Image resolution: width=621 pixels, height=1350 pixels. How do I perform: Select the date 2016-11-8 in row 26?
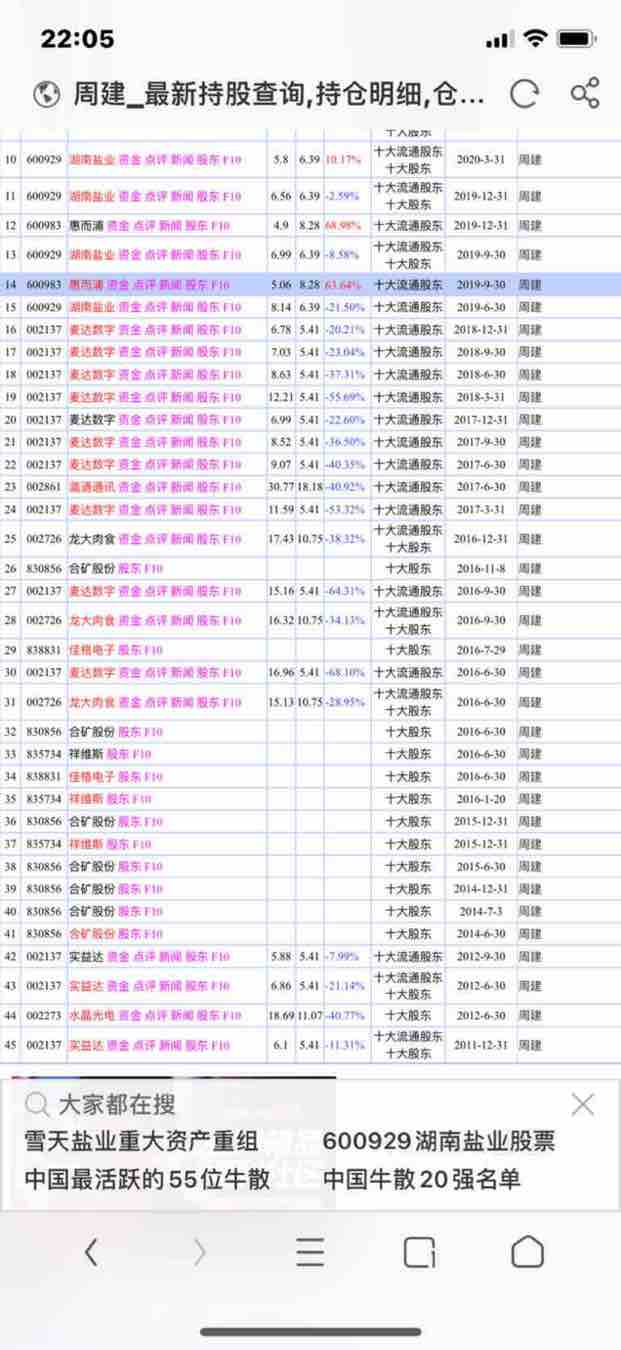coord(481,568)
